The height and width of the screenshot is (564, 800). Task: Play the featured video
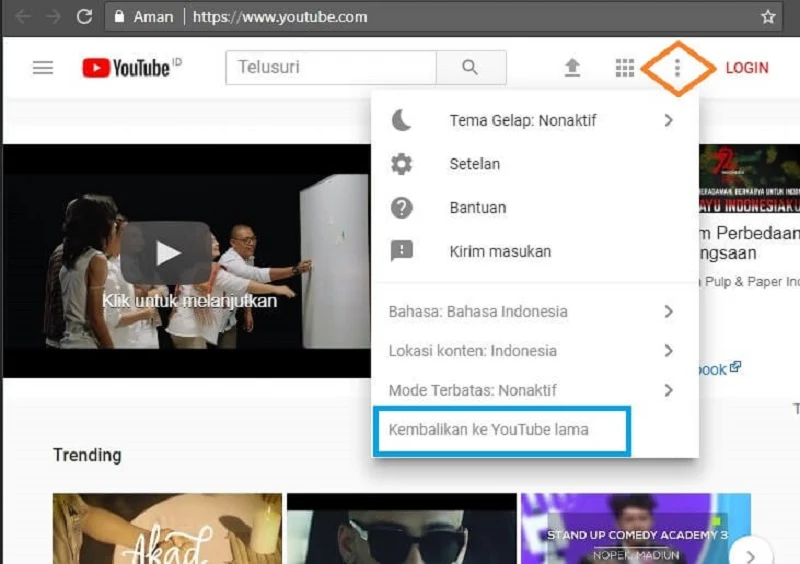(x=165, y=253)
